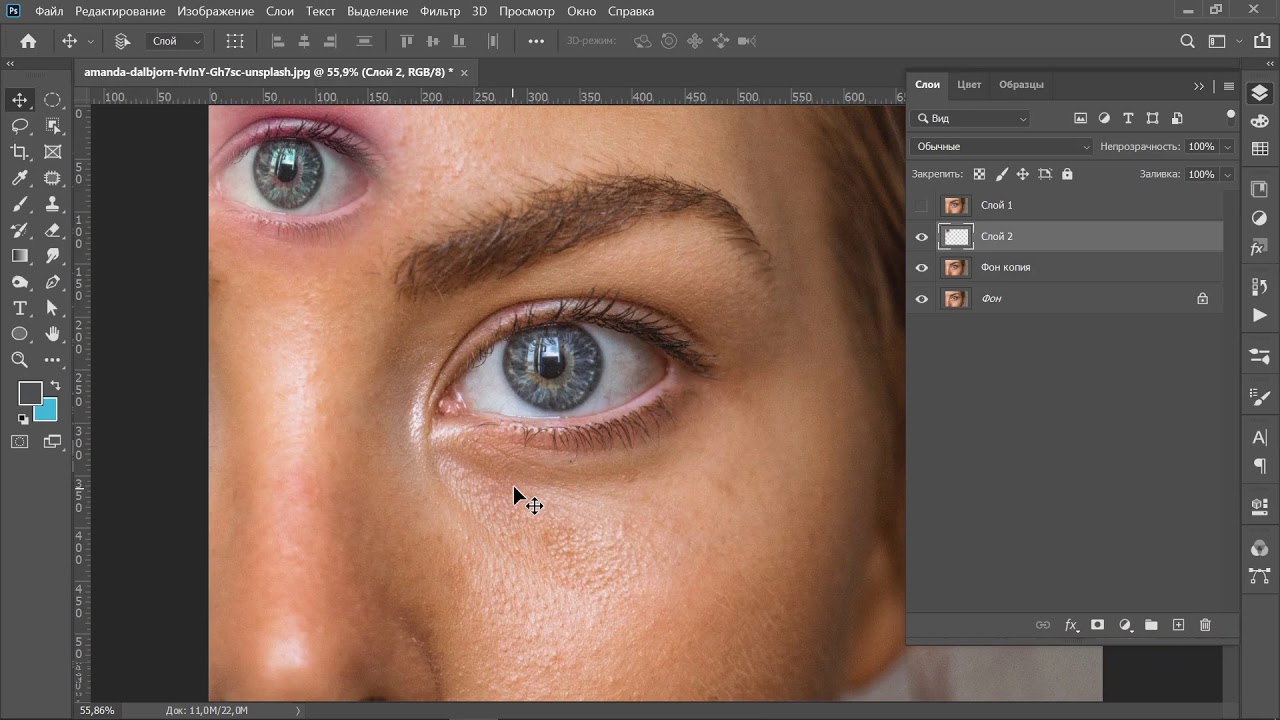Select the History Brush tool
1280x720 pixels.
(x=20, y=230)
